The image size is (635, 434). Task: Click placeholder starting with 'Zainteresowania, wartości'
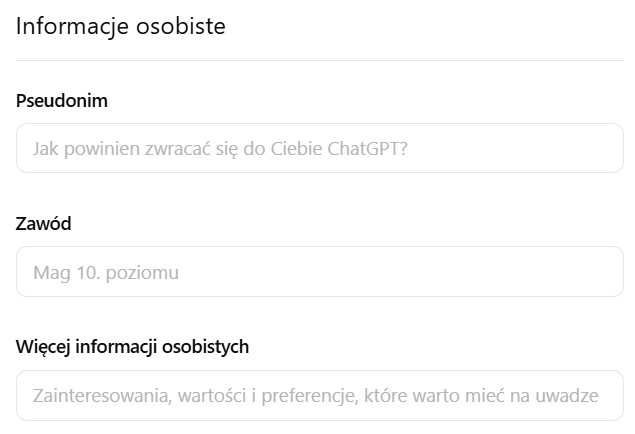click(x=315, y=395)
